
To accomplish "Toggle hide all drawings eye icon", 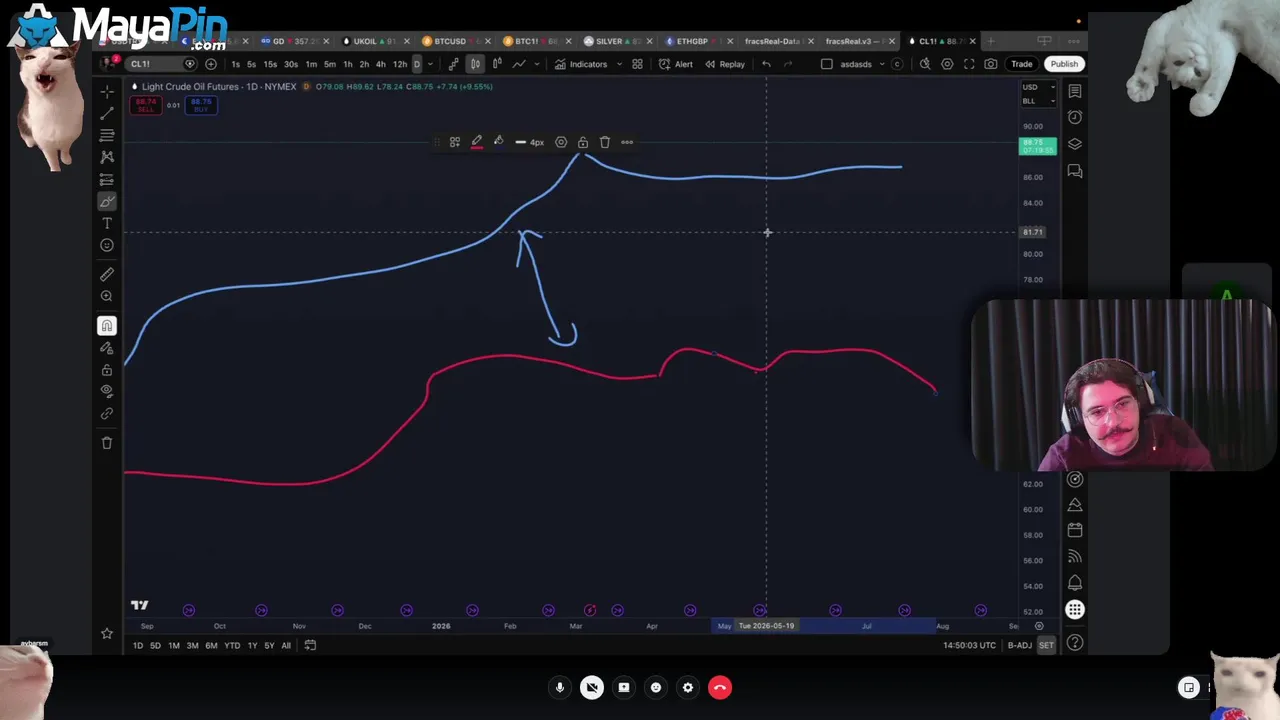I will point(107,392).
